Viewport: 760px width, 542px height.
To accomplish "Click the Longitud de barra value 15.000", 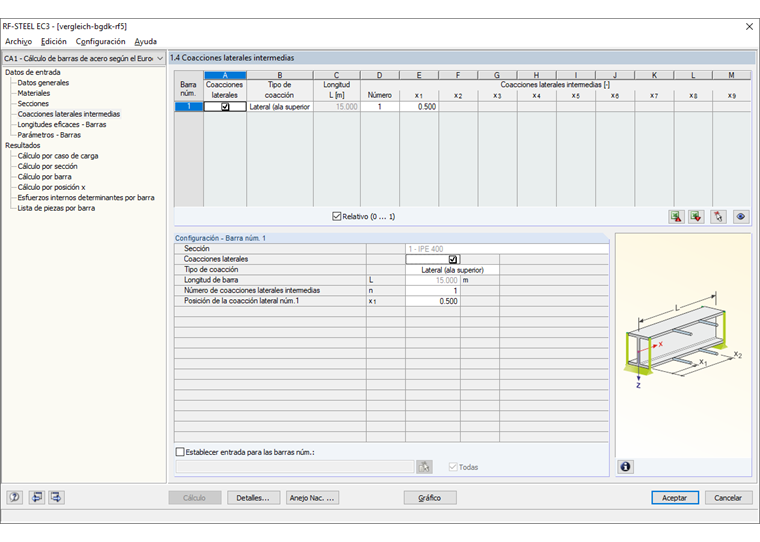I will click(x=433, y=280).
